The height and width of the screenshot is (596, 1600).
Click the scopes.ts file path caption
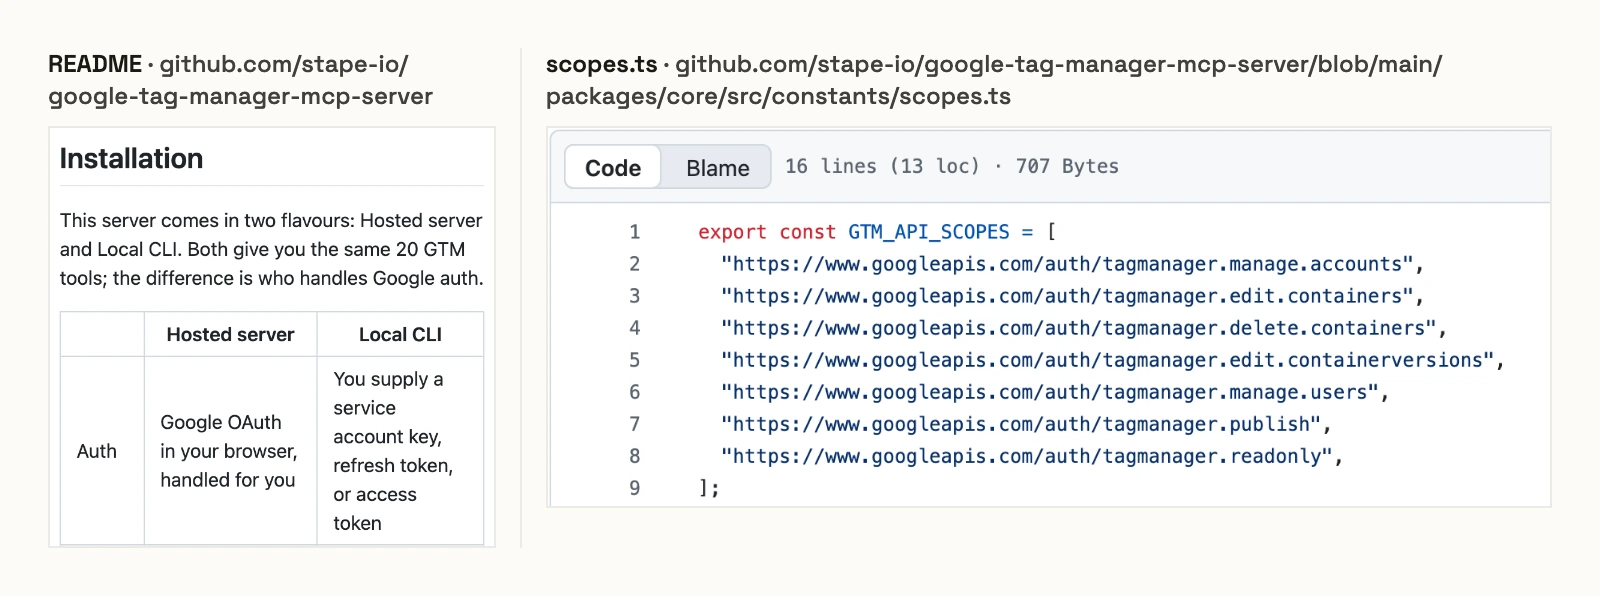coord(994,80)
